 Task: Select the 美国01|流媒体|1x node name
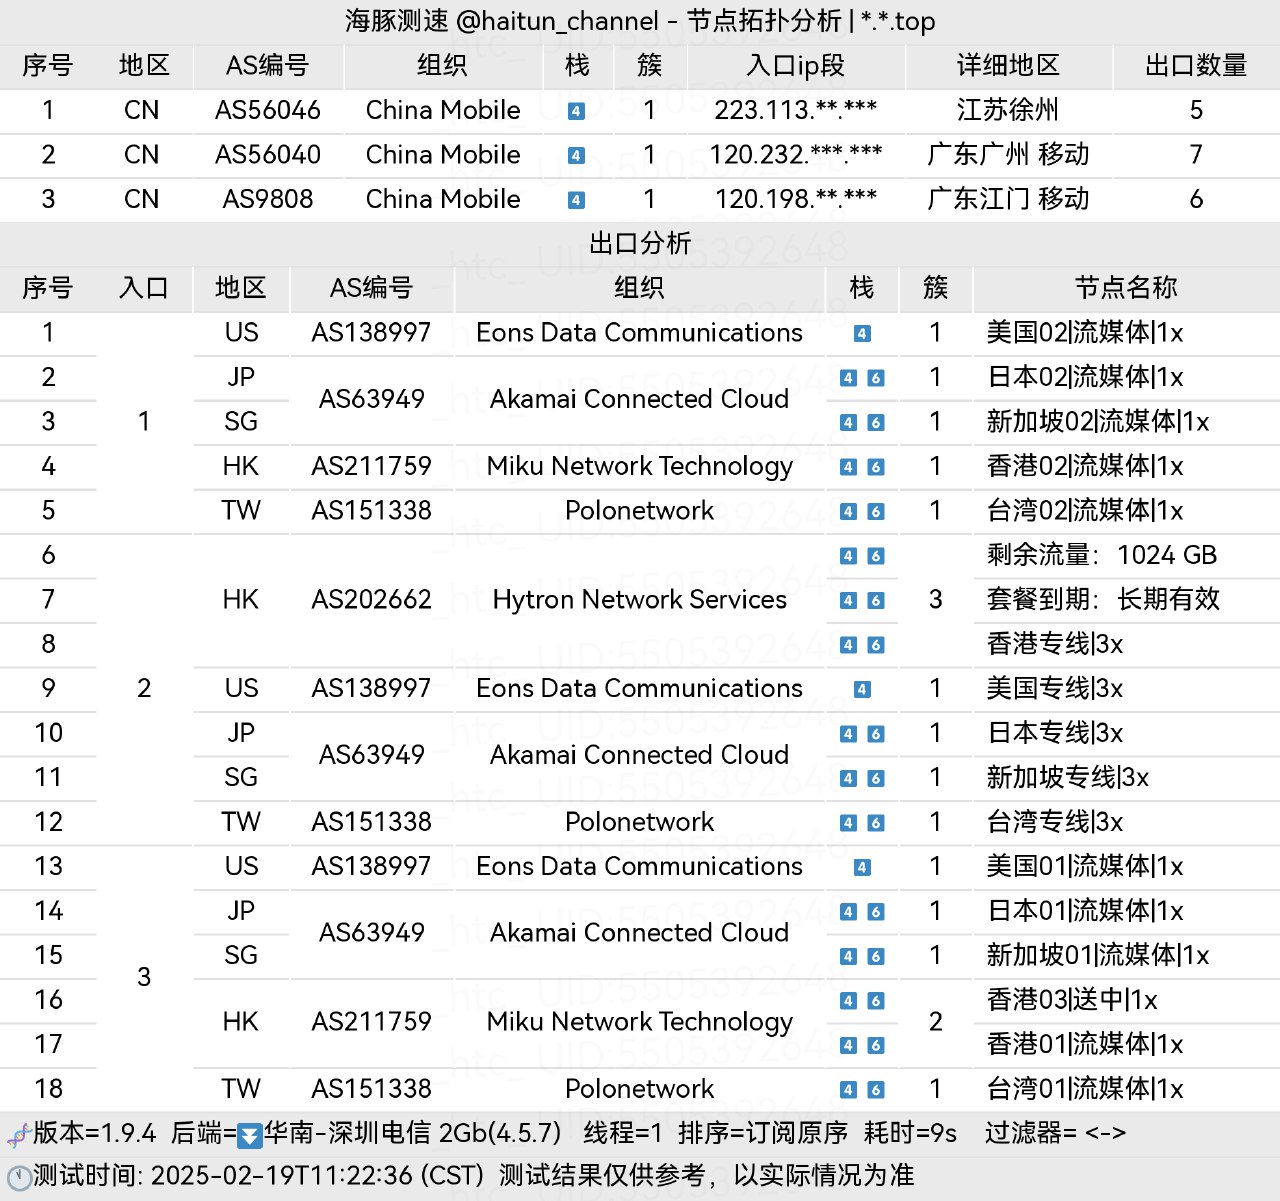click(x=1085, y=866)
